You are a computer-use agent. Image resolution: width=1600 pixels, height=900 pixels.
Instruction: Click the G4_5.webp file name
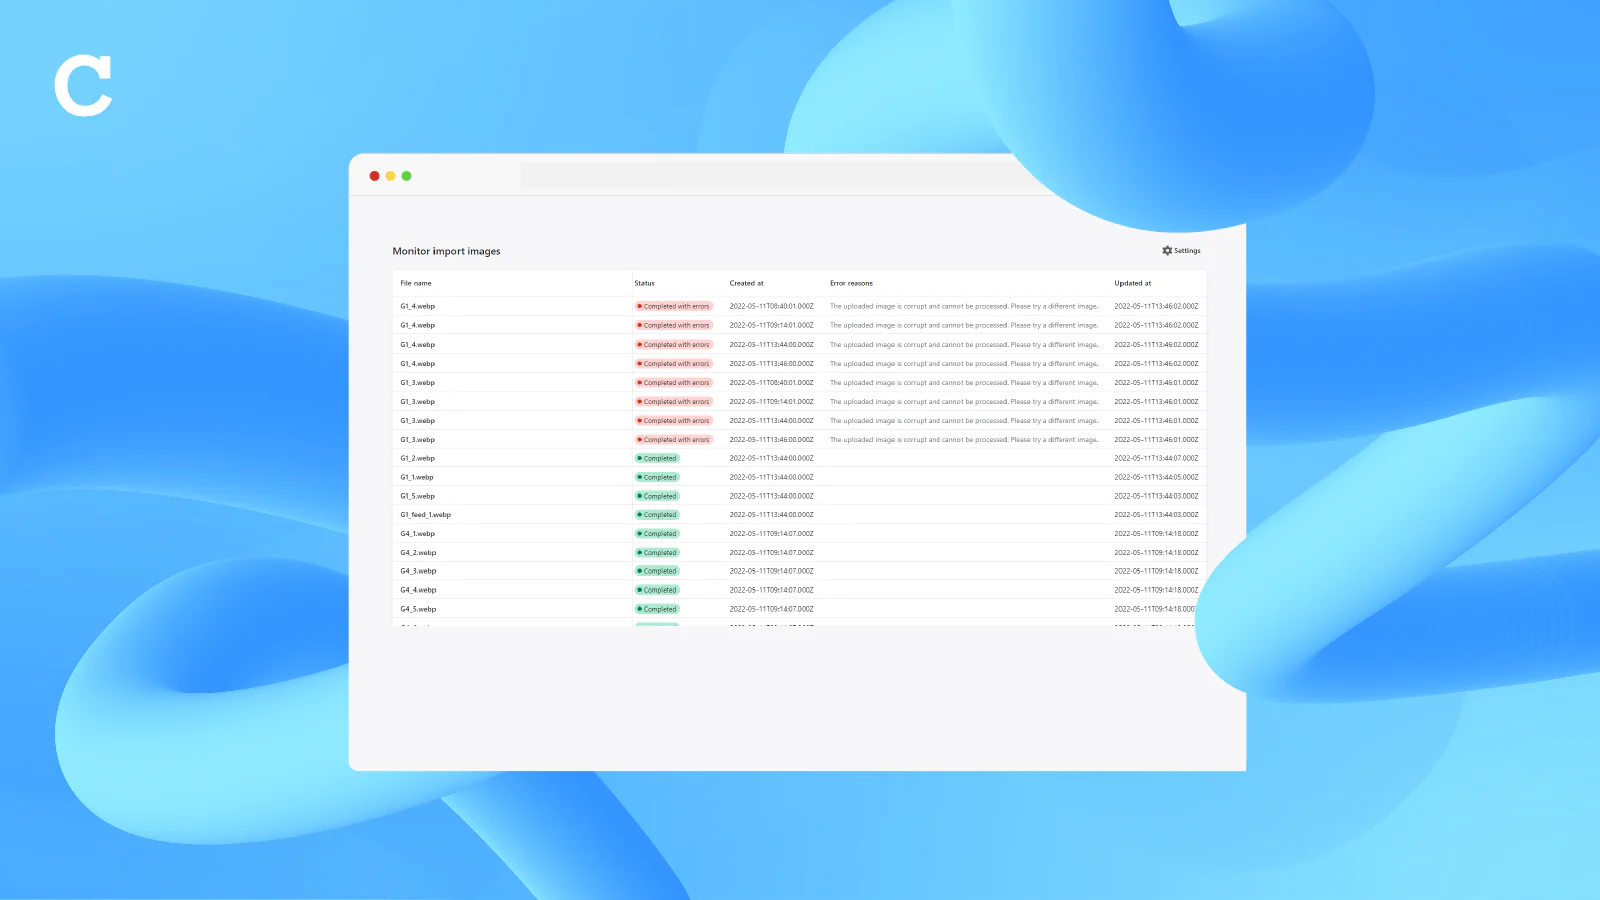click(418, 609)
